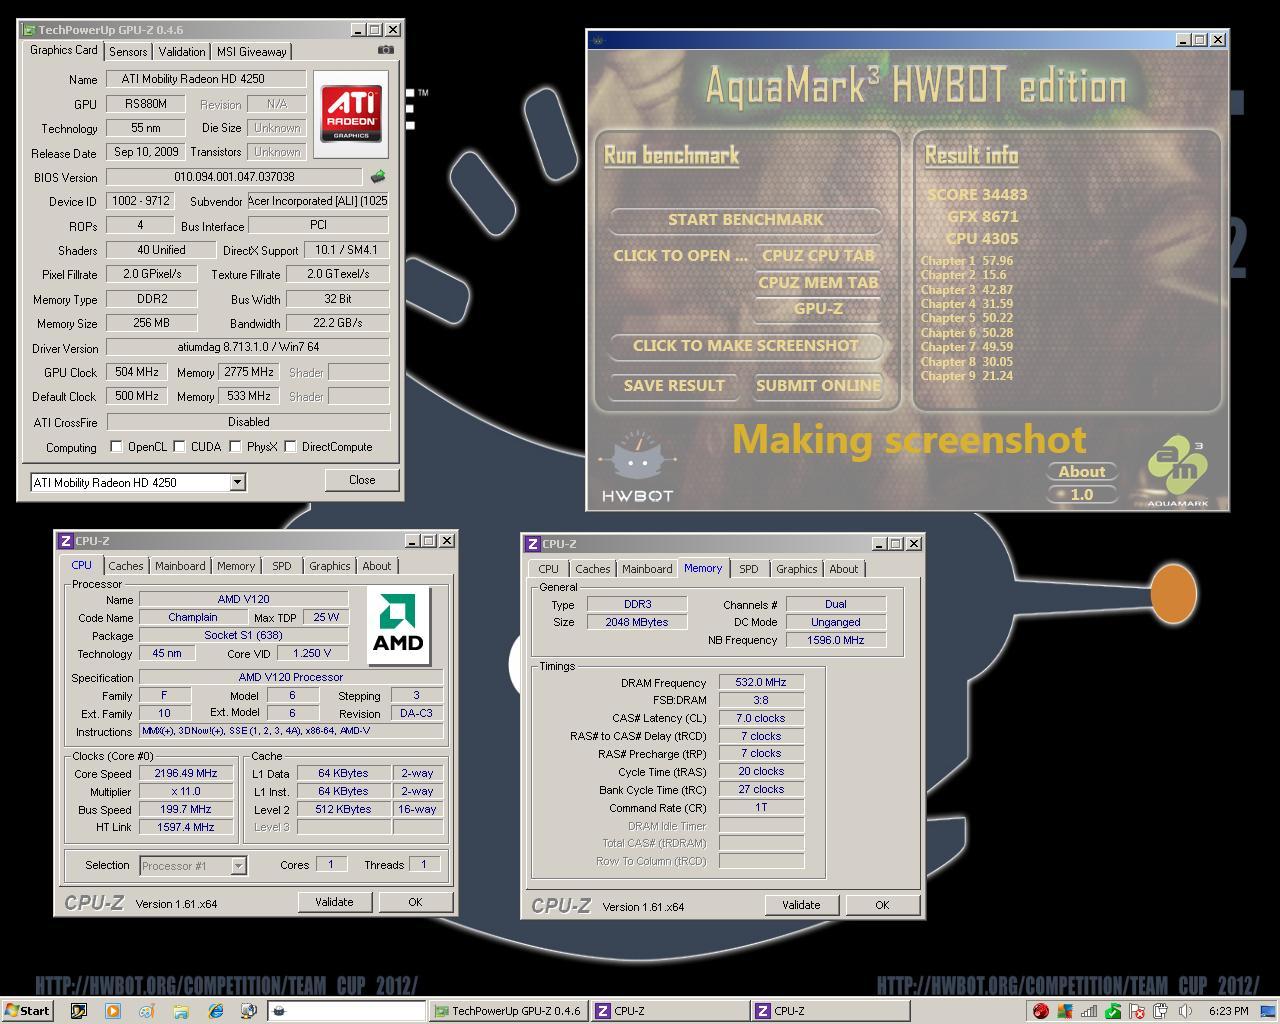
Task: Click the AquaMark window title bar icon
Action: click(598, 41)
